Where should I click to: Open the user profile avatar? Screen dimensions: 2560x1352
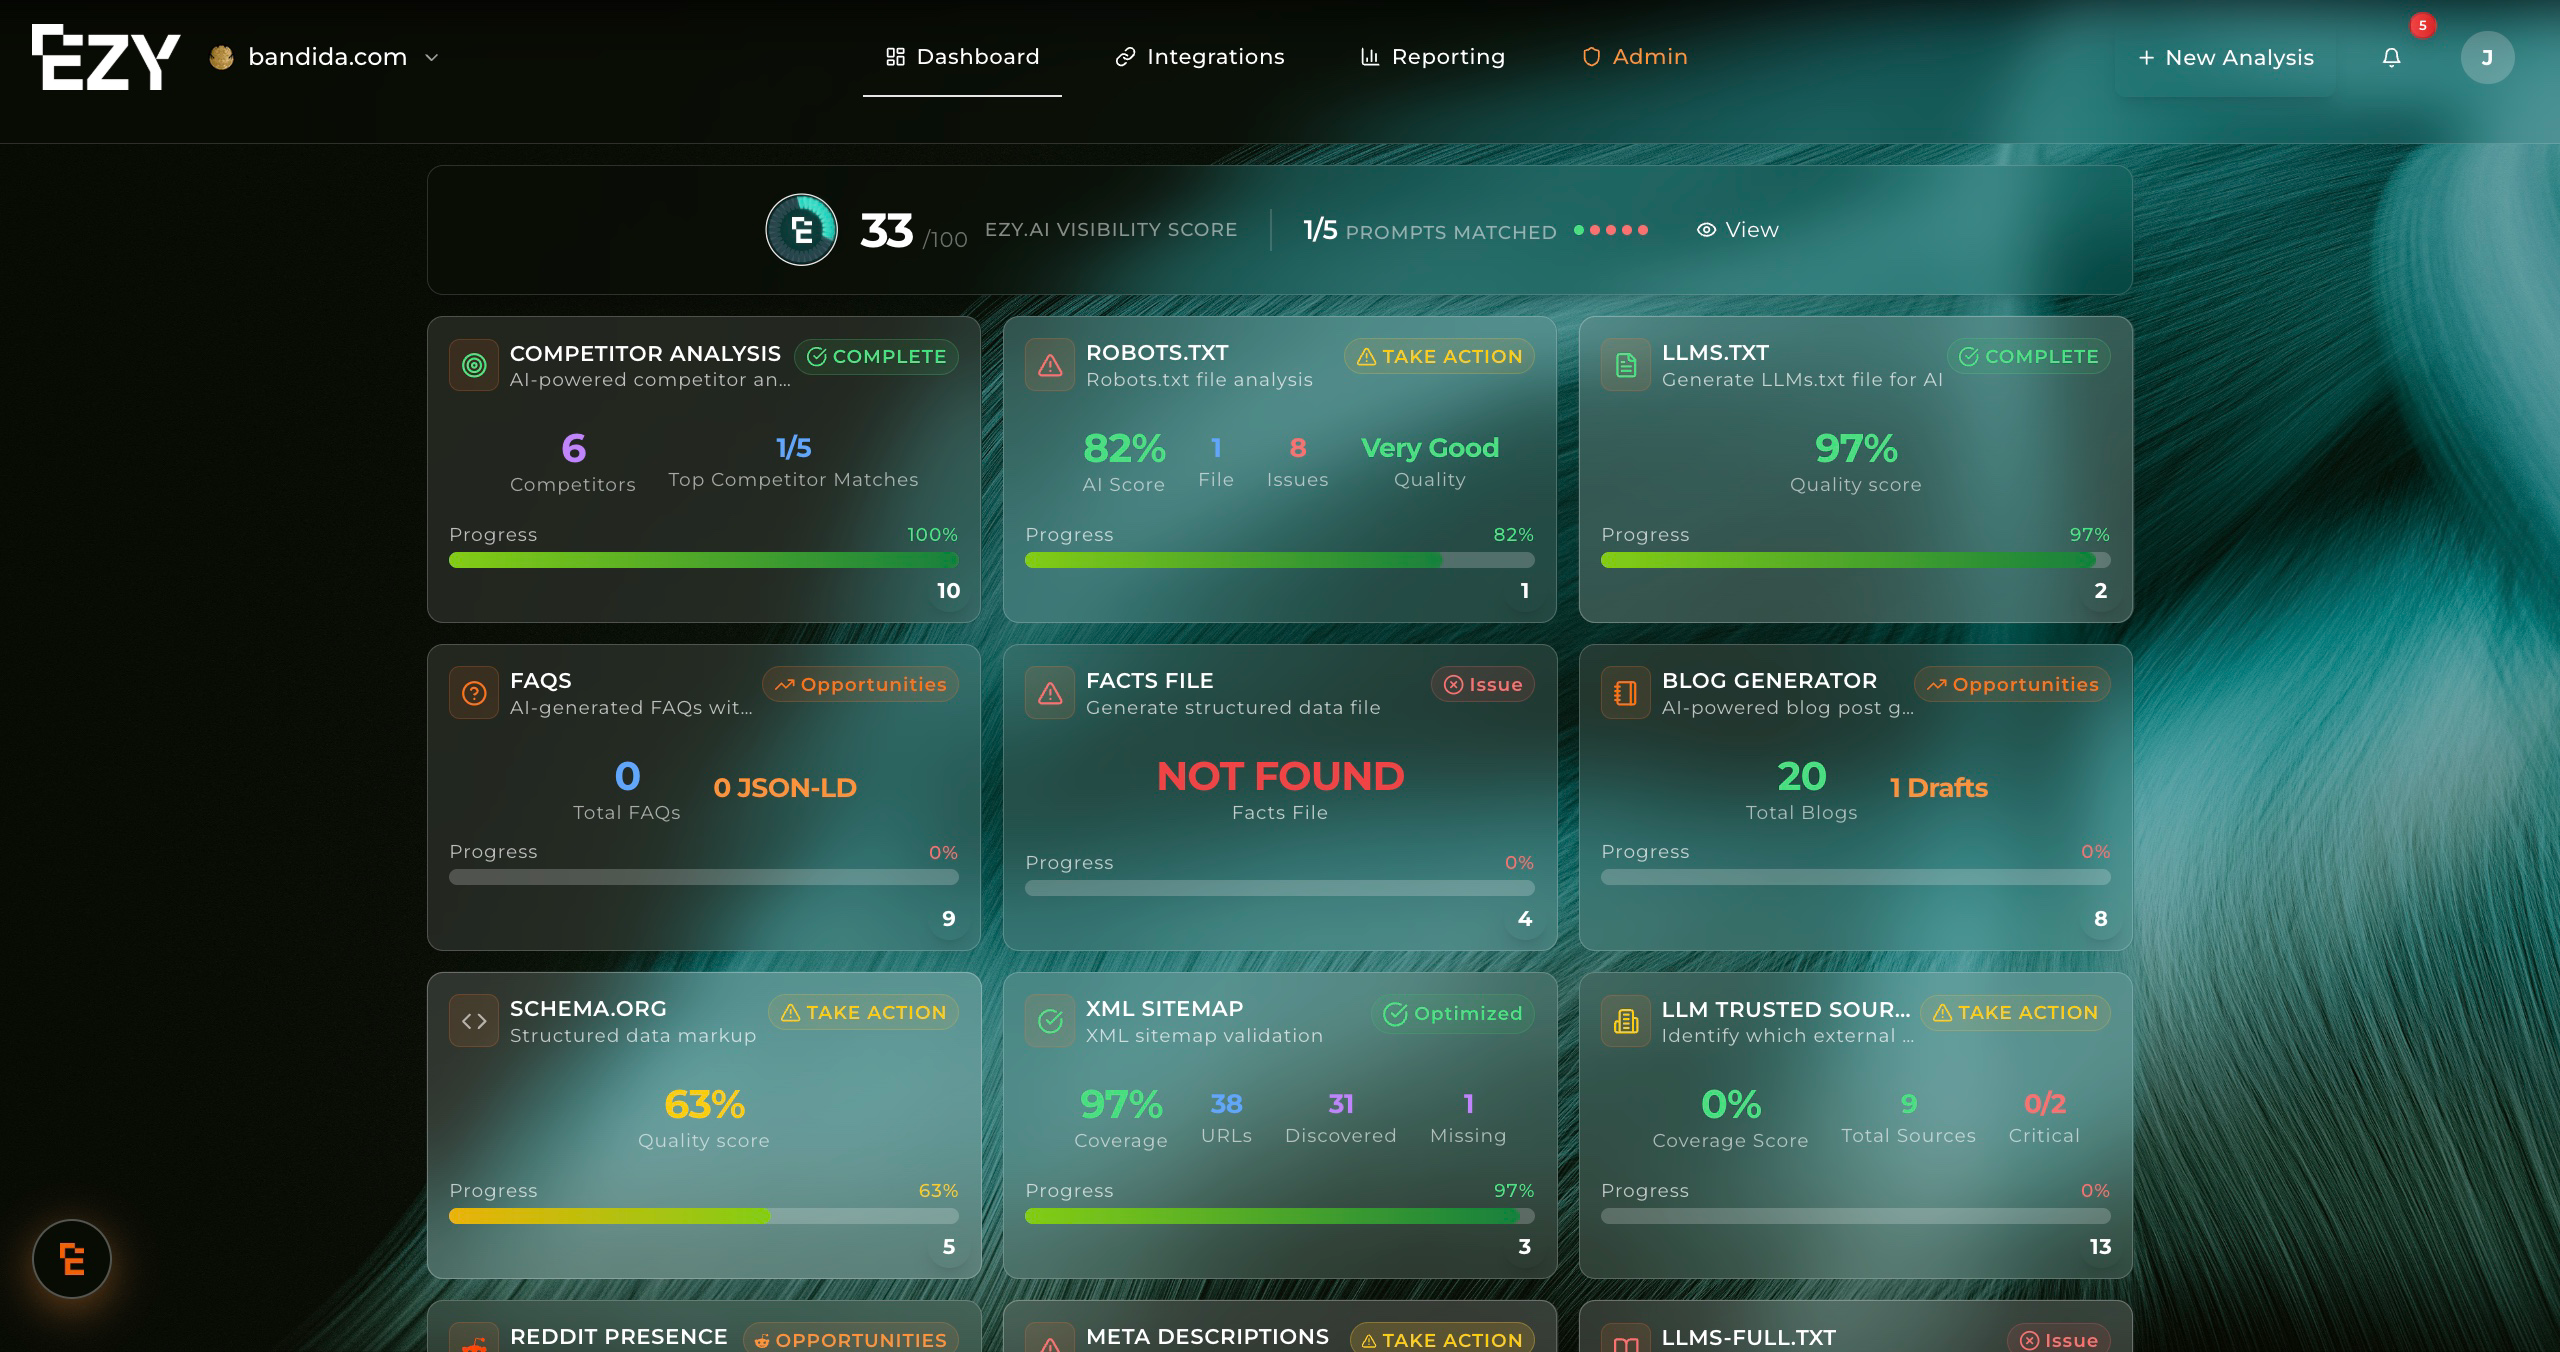pyautogui.click(x=2490, y=57)
